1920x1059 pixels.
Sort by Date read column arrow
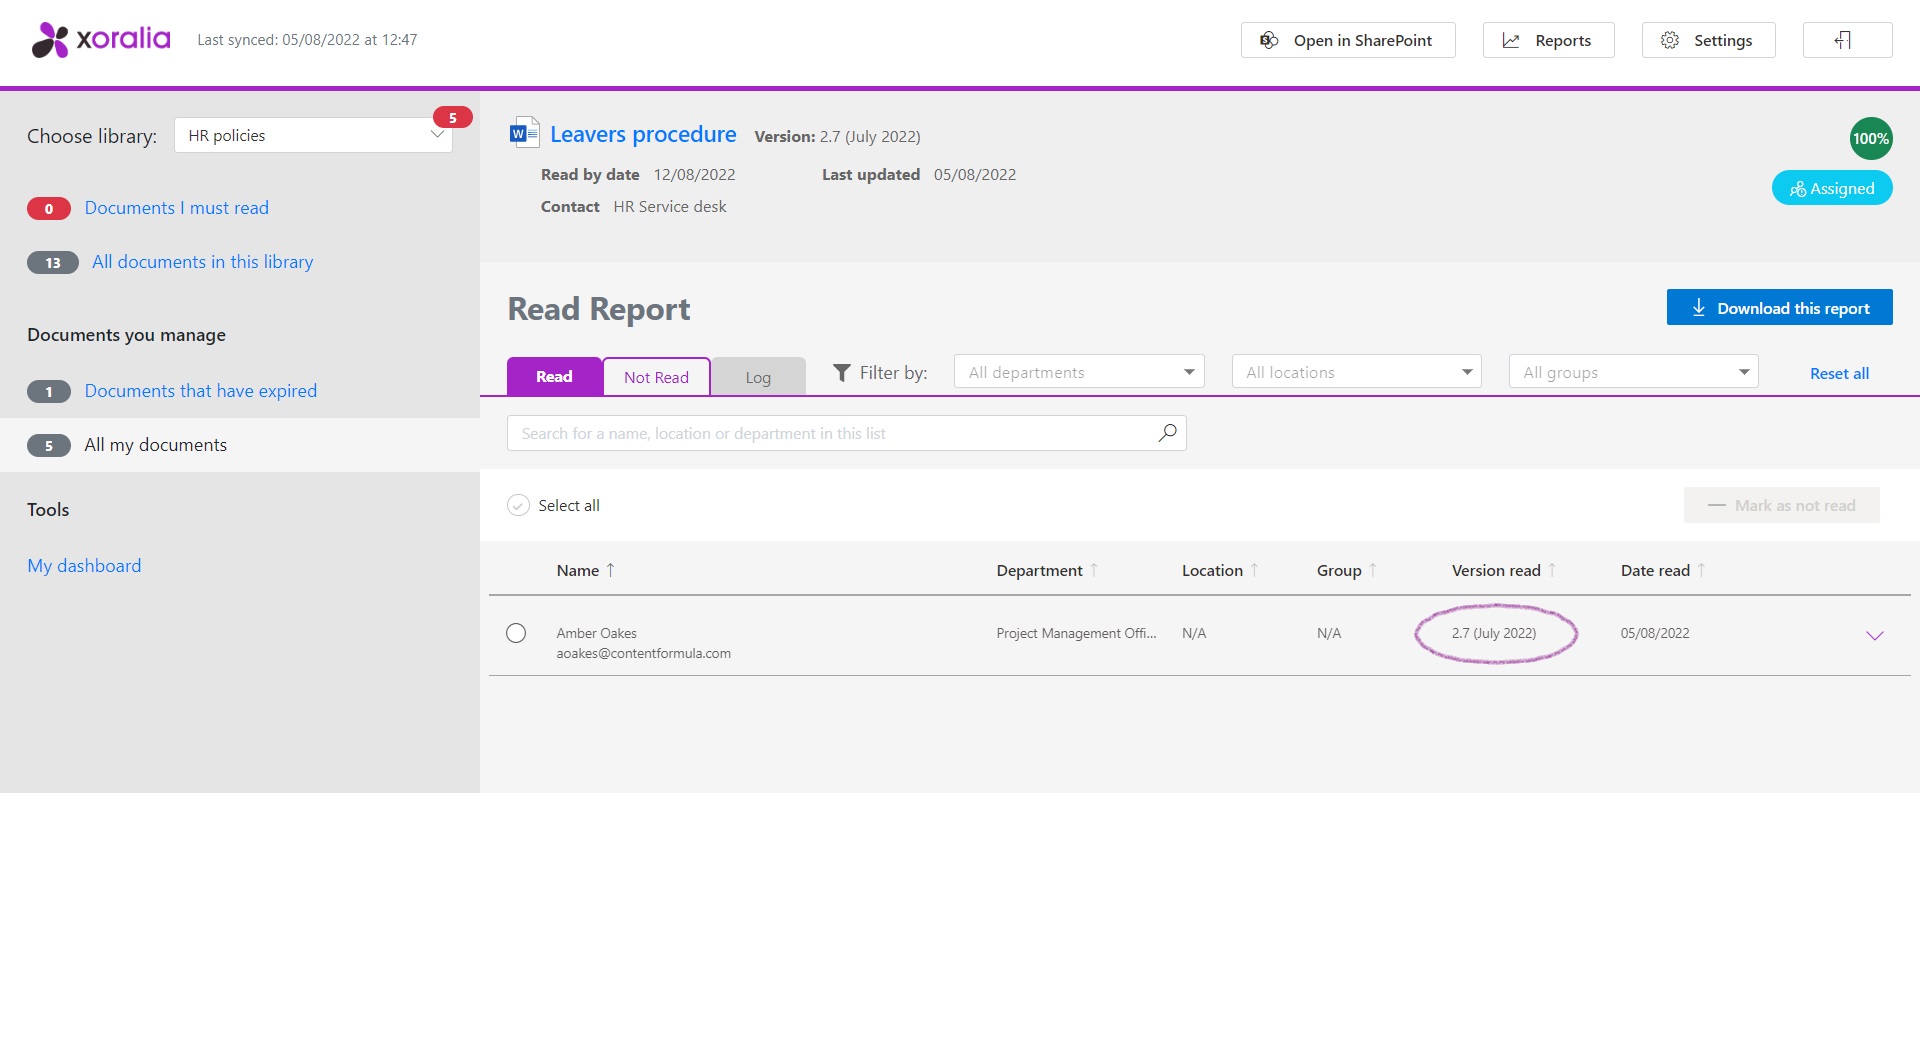click(1701, 570)
